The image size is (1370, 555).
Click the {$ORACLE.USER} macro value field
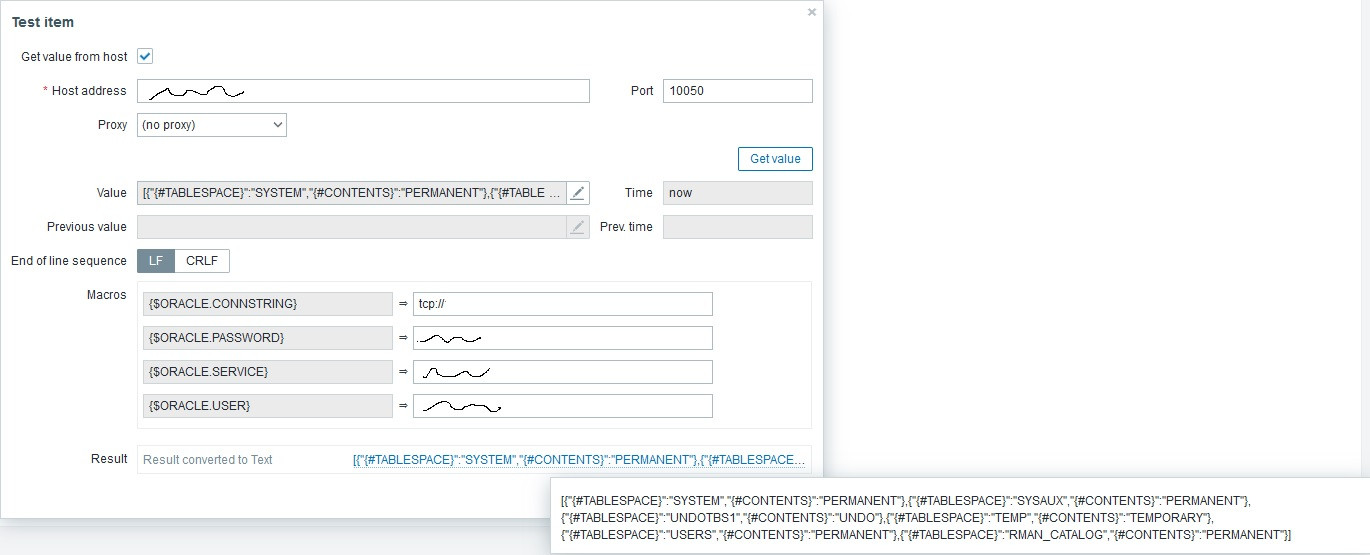563,406
